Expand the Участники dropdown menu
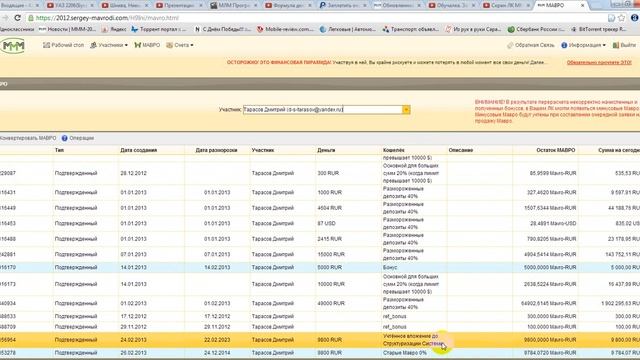640x360 pixels. pos(109,45)
